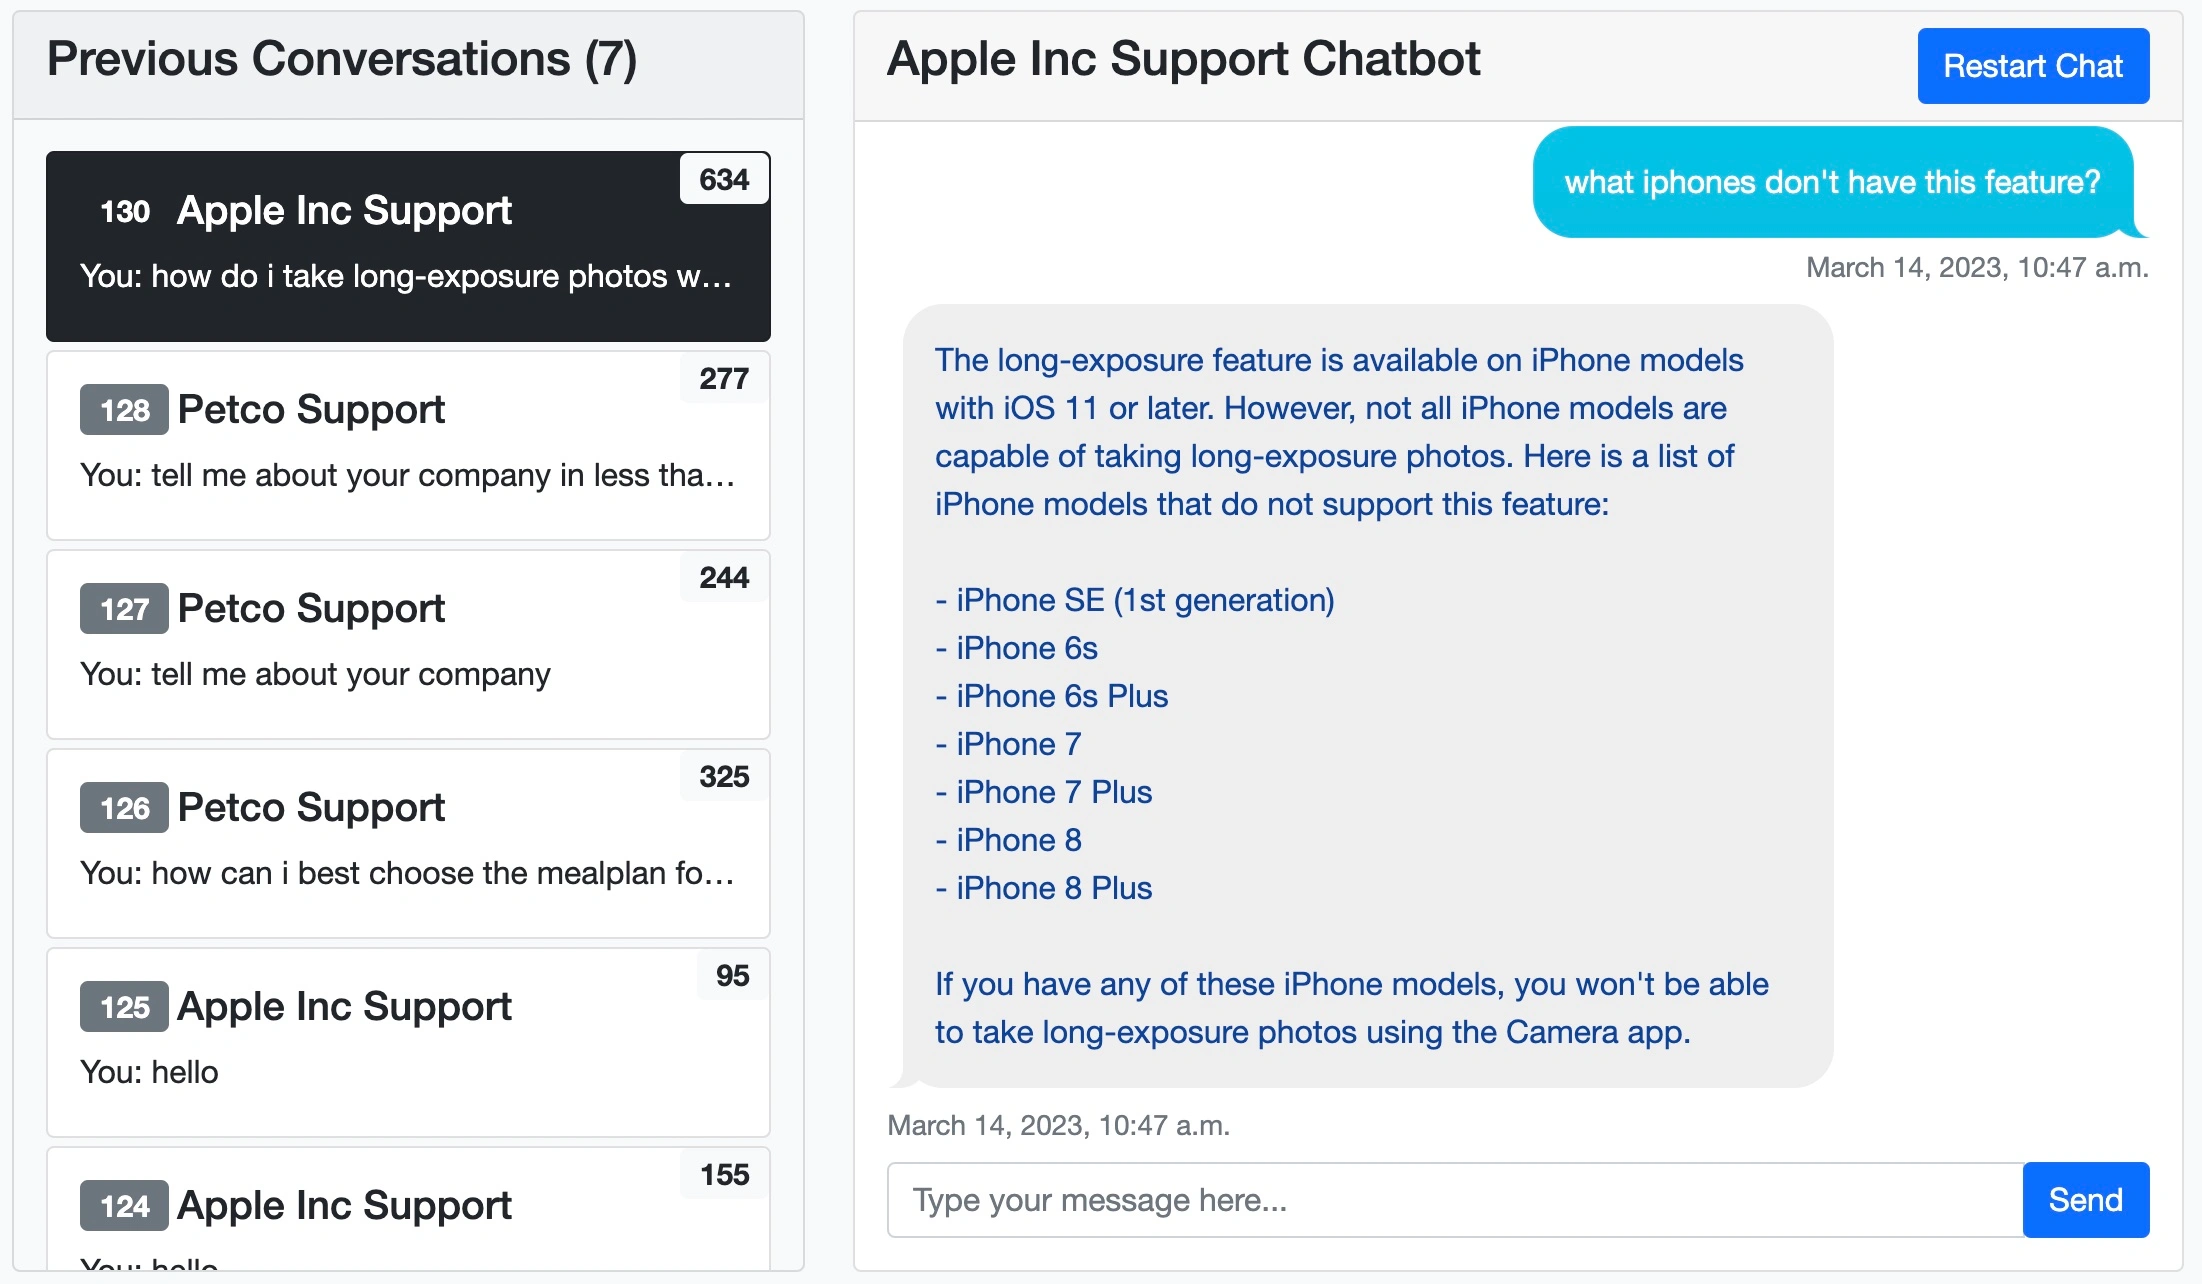Click the Previous Conversations header
Screen dimensions: 2202x1284
pos(342,59)
